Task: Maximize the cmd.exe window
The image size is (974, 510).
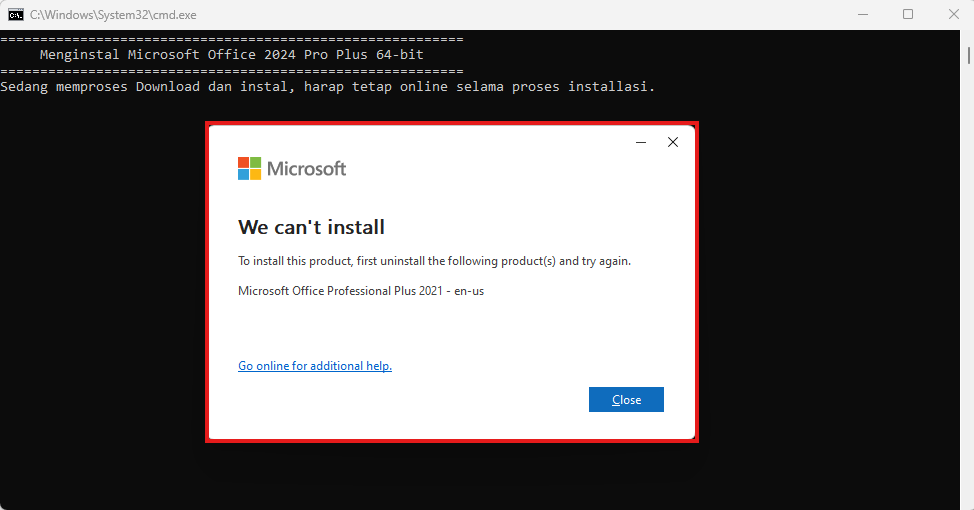Action: click(908, 14)
